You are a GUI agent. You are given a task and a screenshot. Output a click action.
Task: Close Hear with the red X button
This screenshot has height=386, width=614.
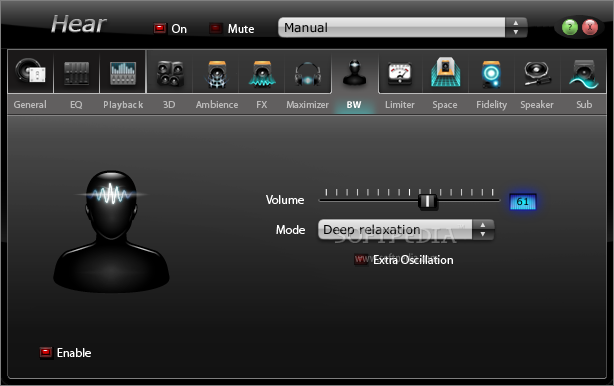pyautogui.click(x=589, y=27)
